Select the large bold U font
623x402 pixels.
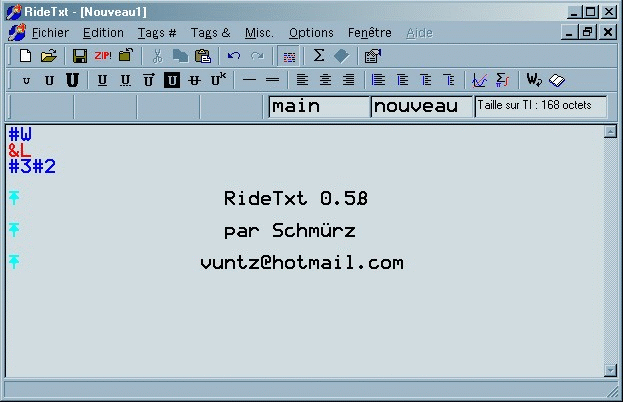pos(72,80)
